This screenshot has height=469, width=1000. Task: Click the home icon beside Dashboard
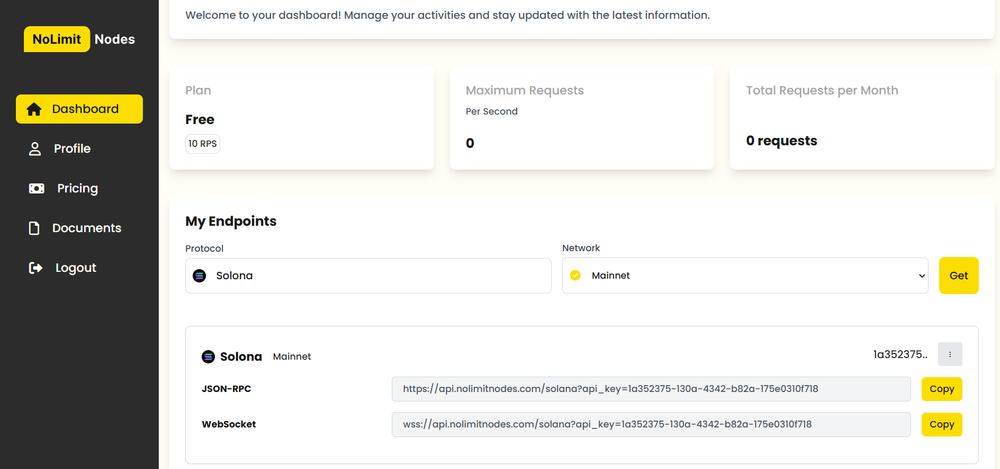pyautogui.click(x=34, y=109)
